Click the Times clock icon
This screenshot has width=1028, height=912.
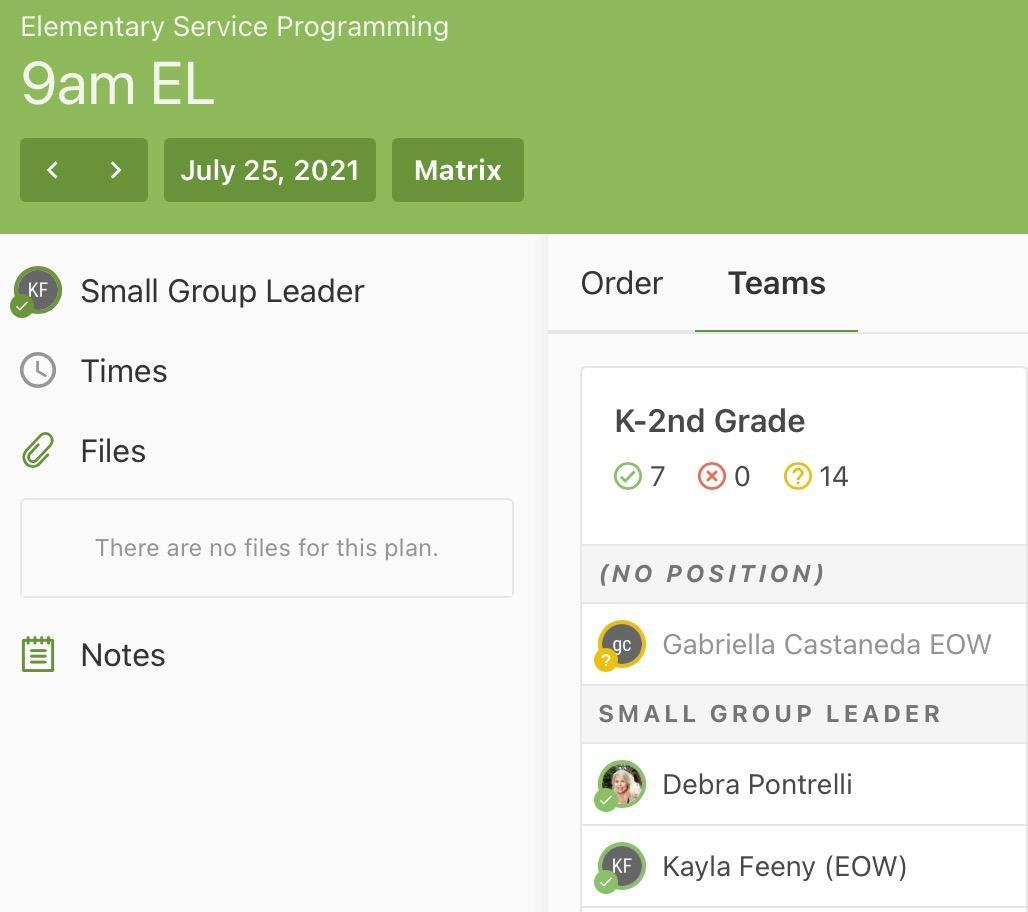[38, 371]
